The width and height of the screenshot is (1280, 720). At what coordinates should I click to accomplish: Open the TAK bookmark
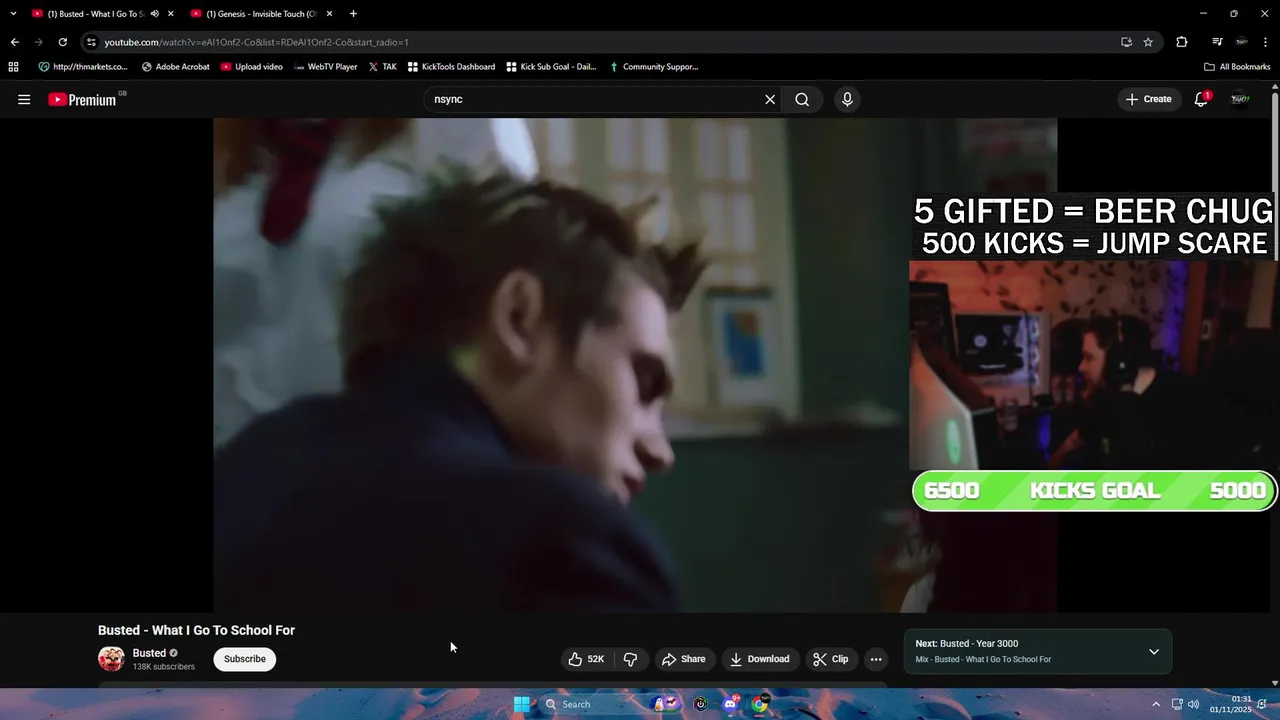(382, 67)
